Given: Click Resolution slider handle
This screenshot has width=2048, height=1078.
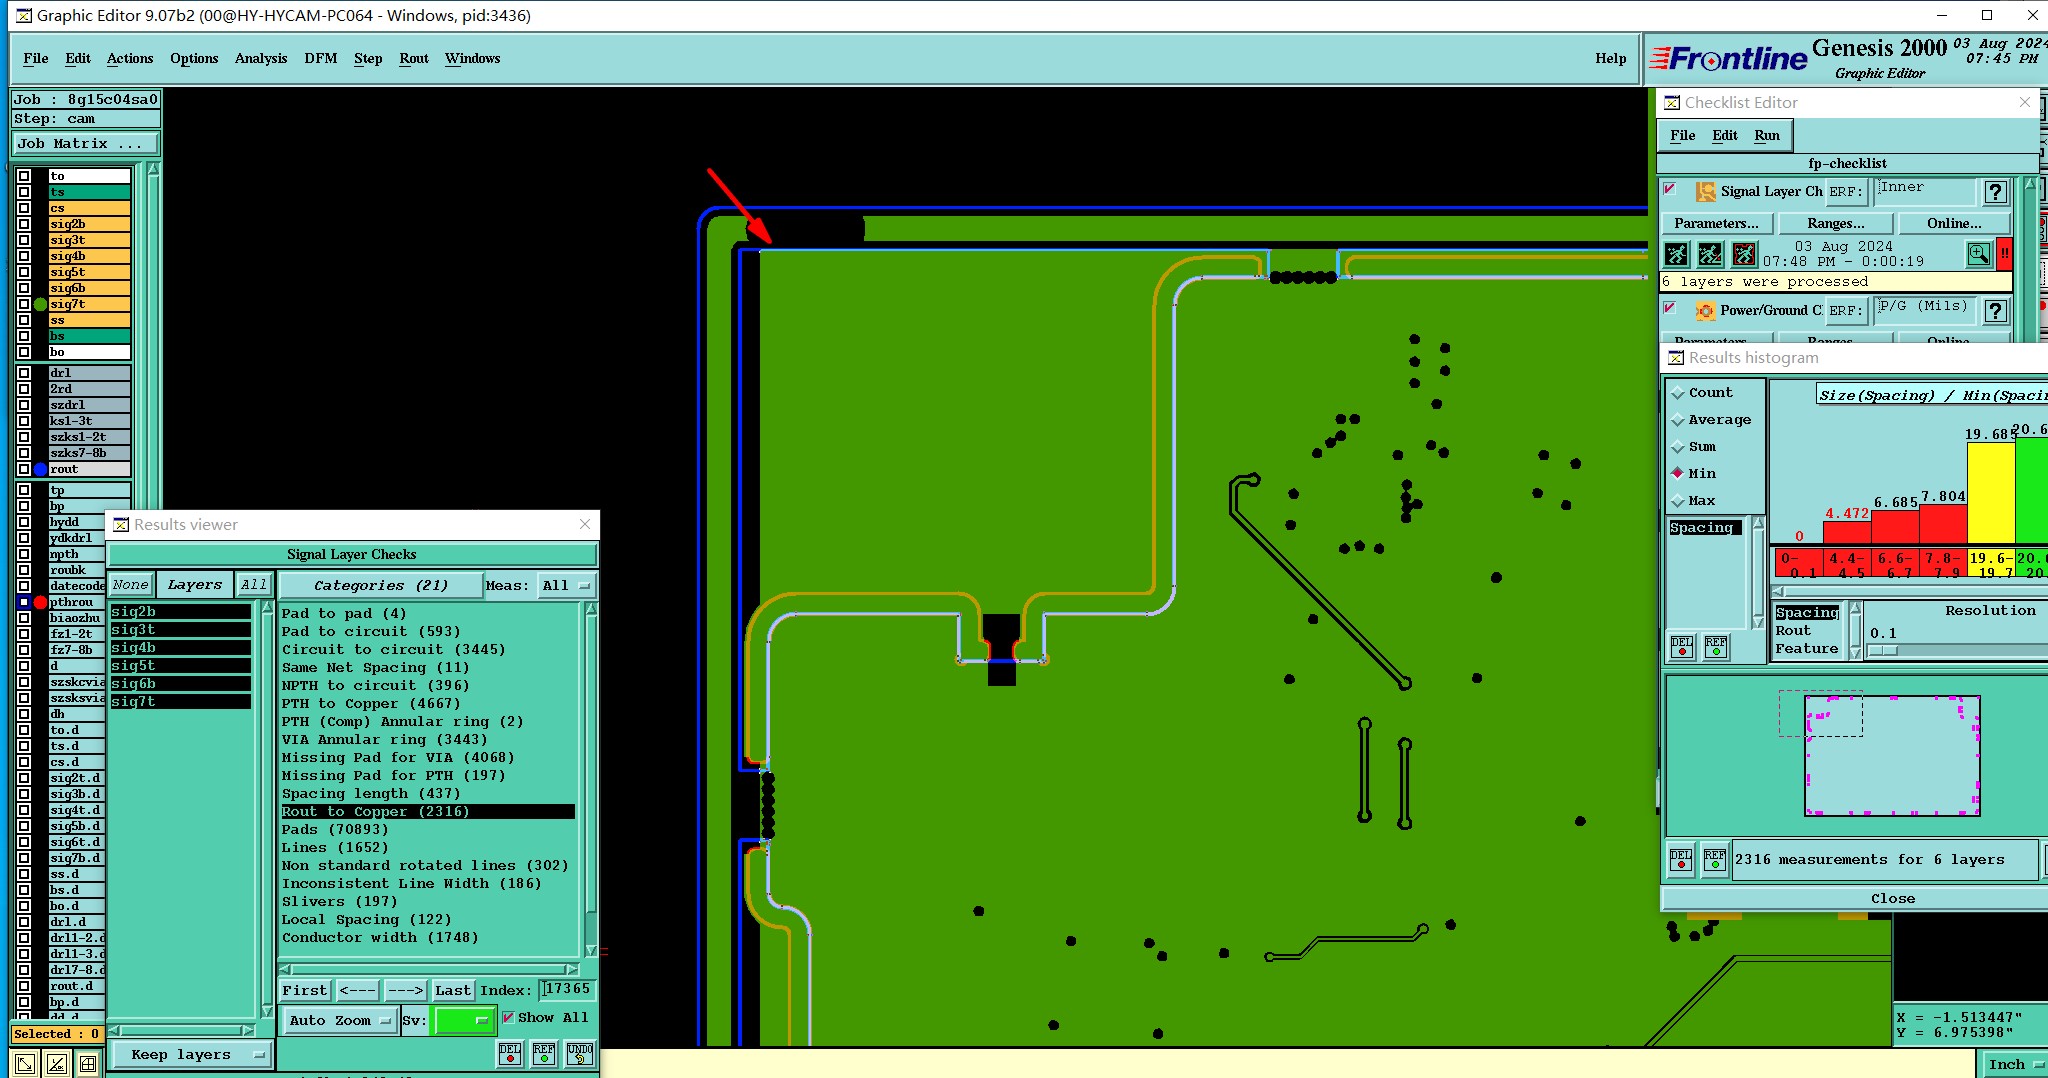Looking at the screenshot, I should 1883,651.
